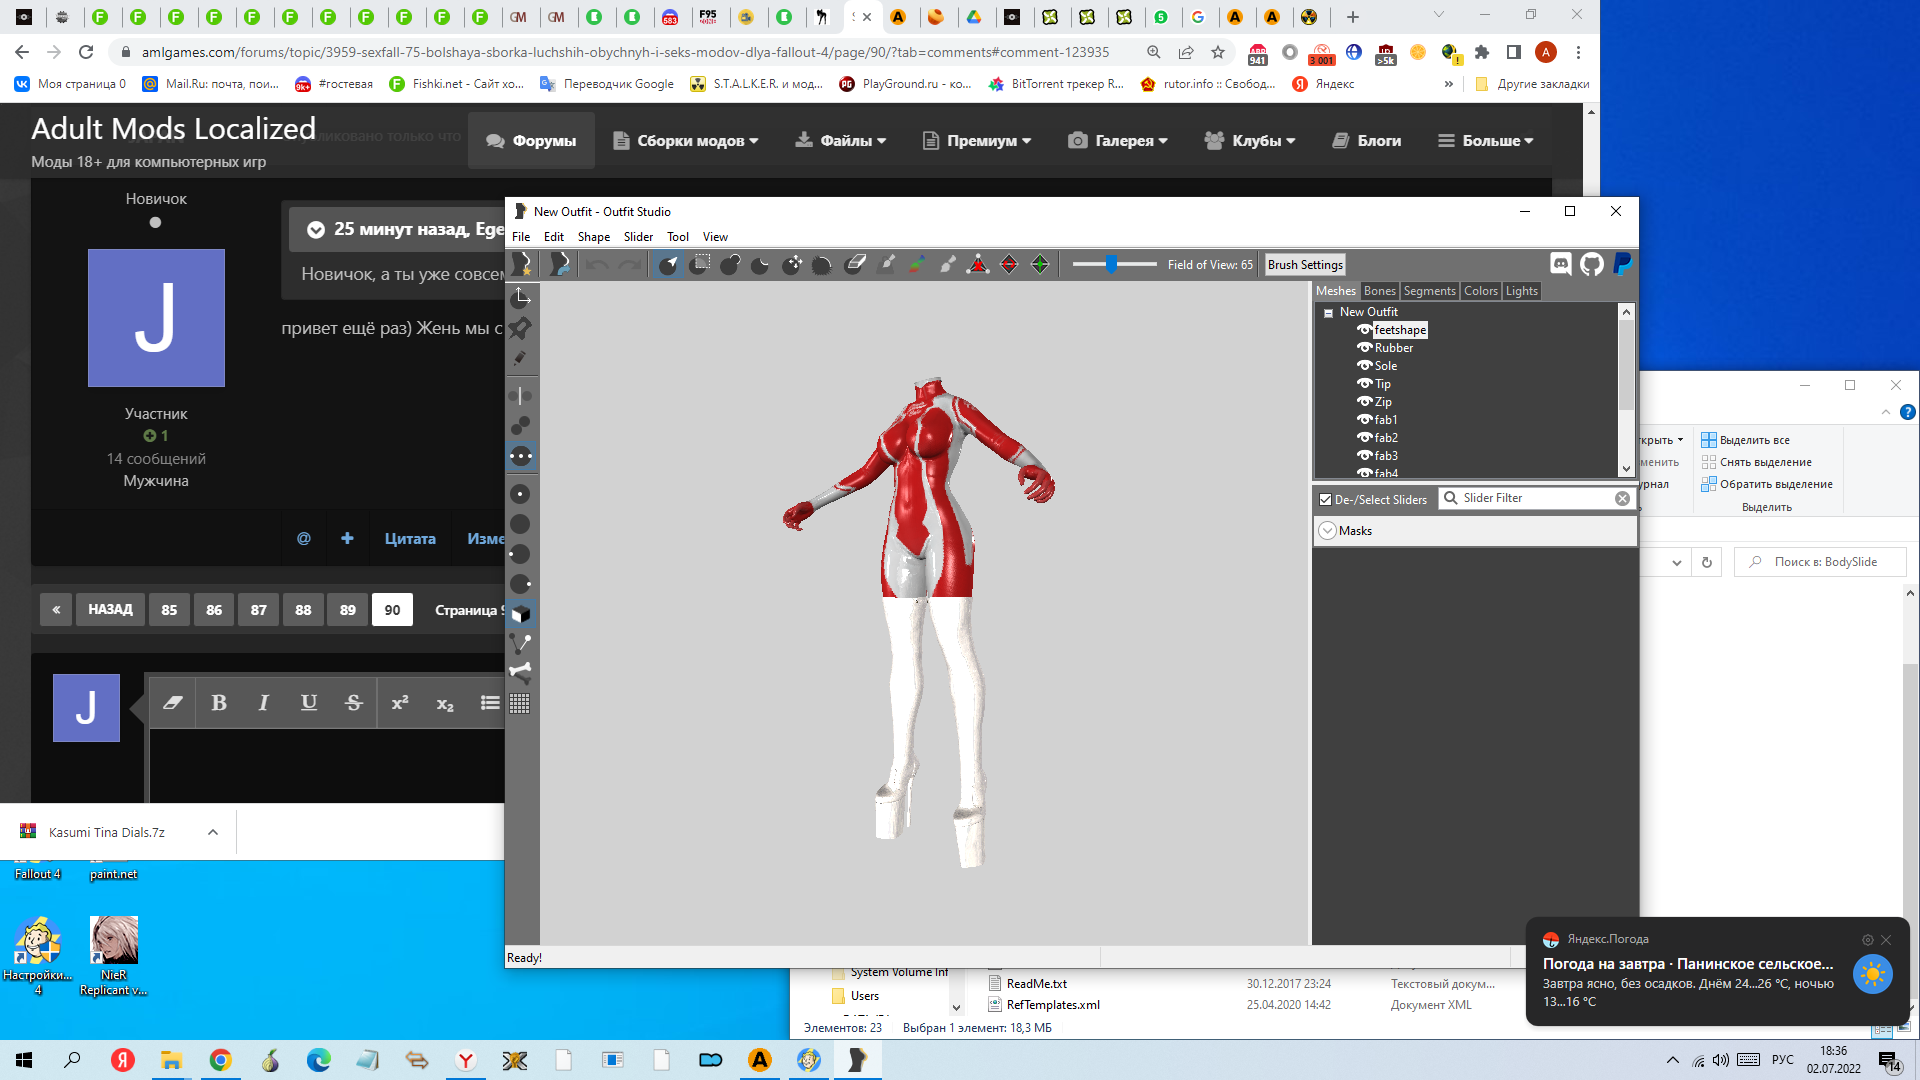Click the pushpin icon in left toolbar
This screenshot has width=1920, height=1080.
[x=520, y=328]
